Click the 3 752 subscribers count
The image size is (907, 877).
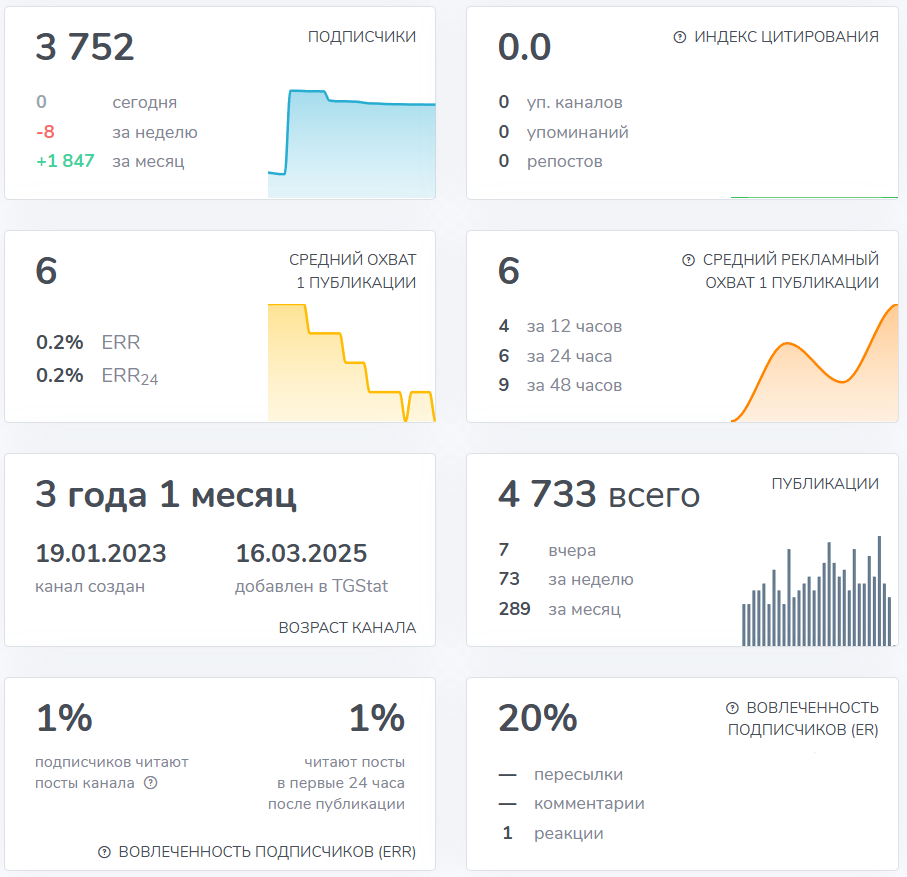click(85, 47)
